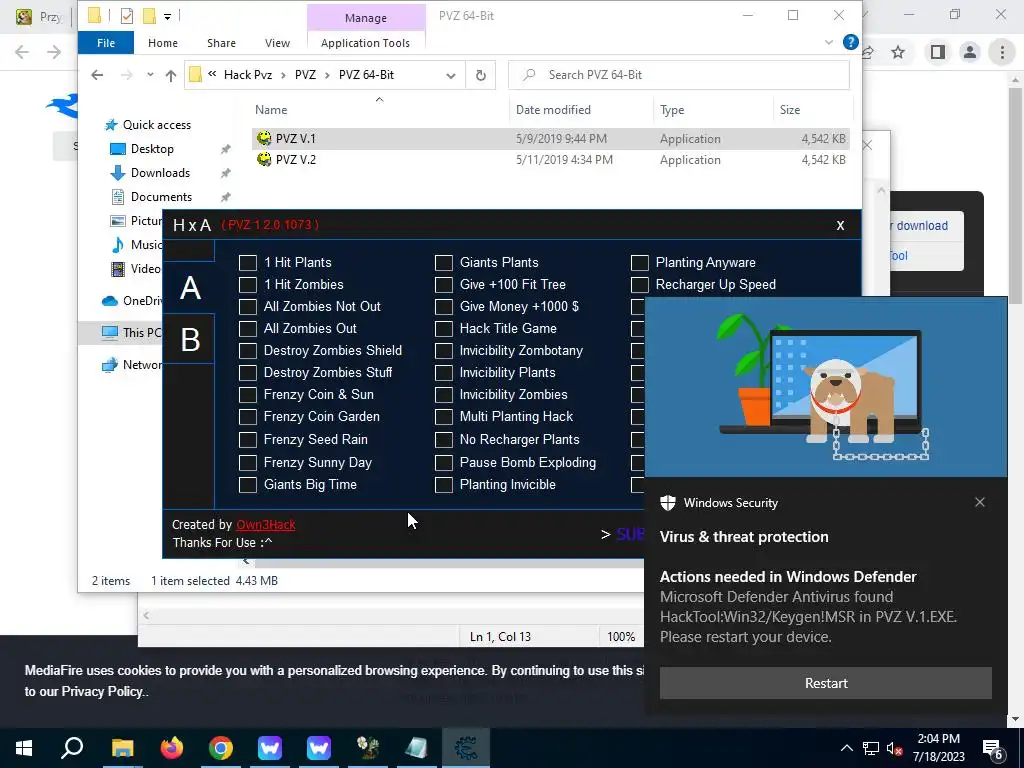Tick No Recharger Plants checkbox
Viewport: 1024px width, 768px height.
point(443,440)
